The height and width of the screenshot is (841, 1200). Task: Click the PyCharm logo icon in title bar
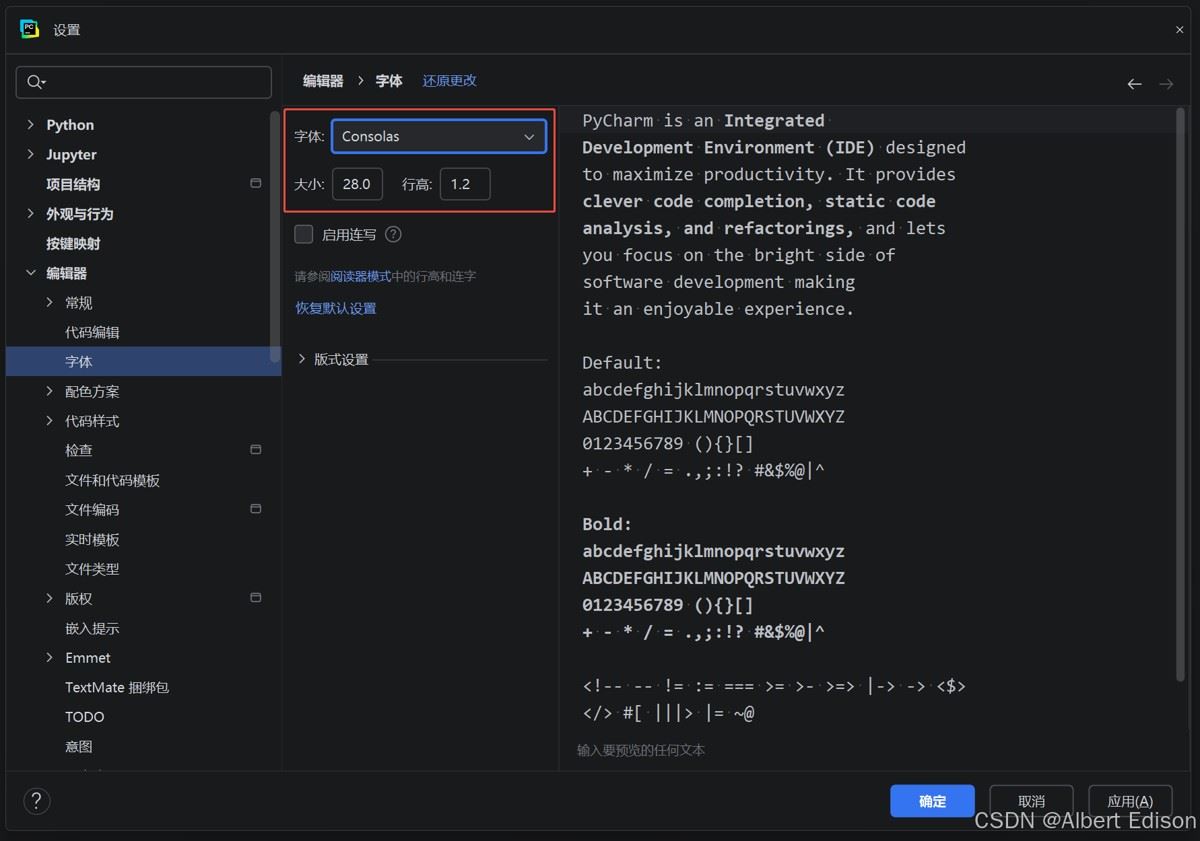pyautogui.click(x=29, y=29)
